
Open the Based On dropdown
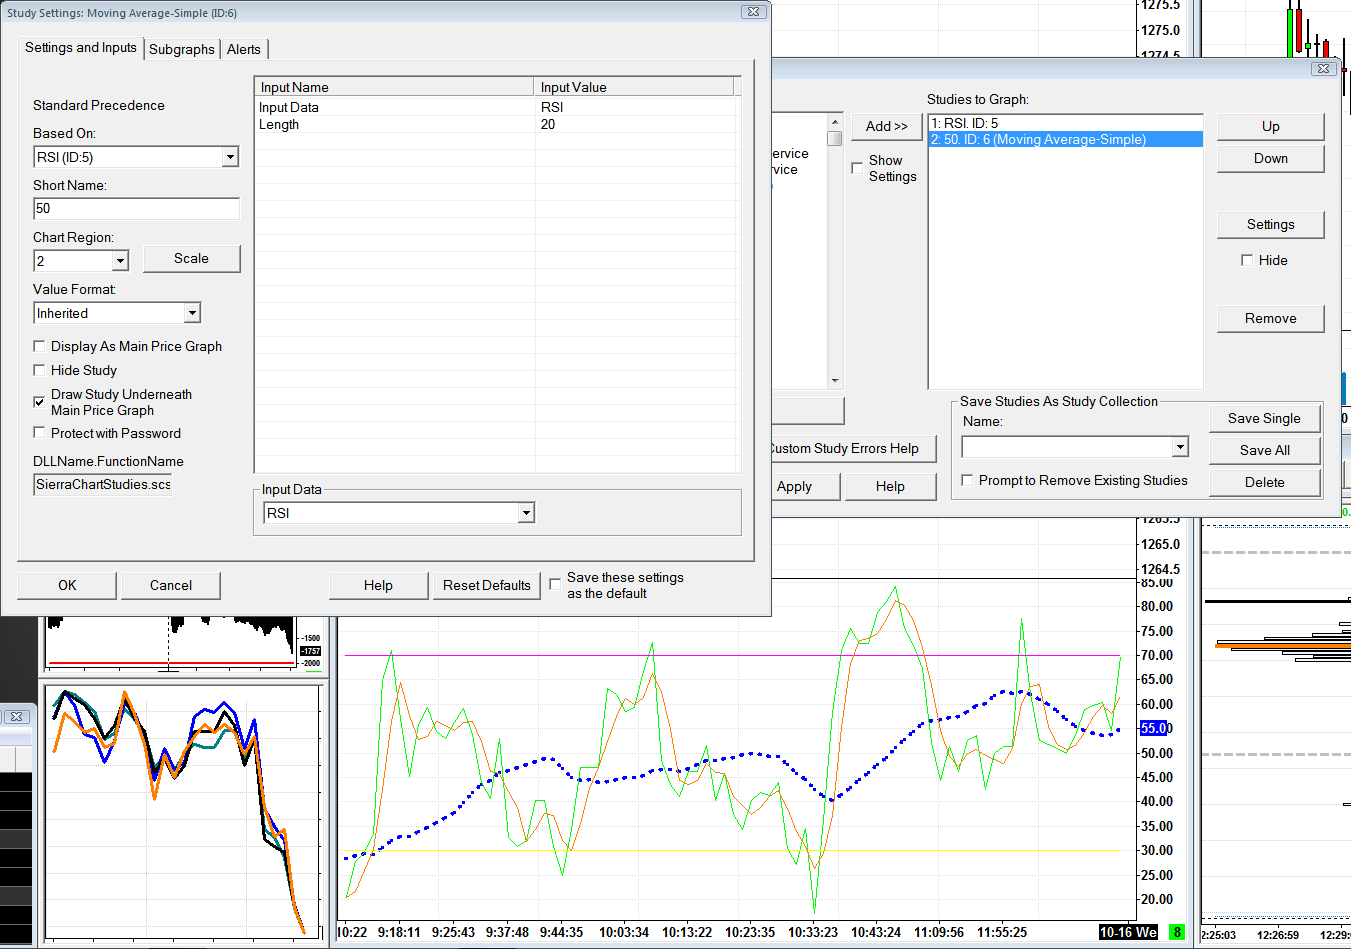point(230,157)
